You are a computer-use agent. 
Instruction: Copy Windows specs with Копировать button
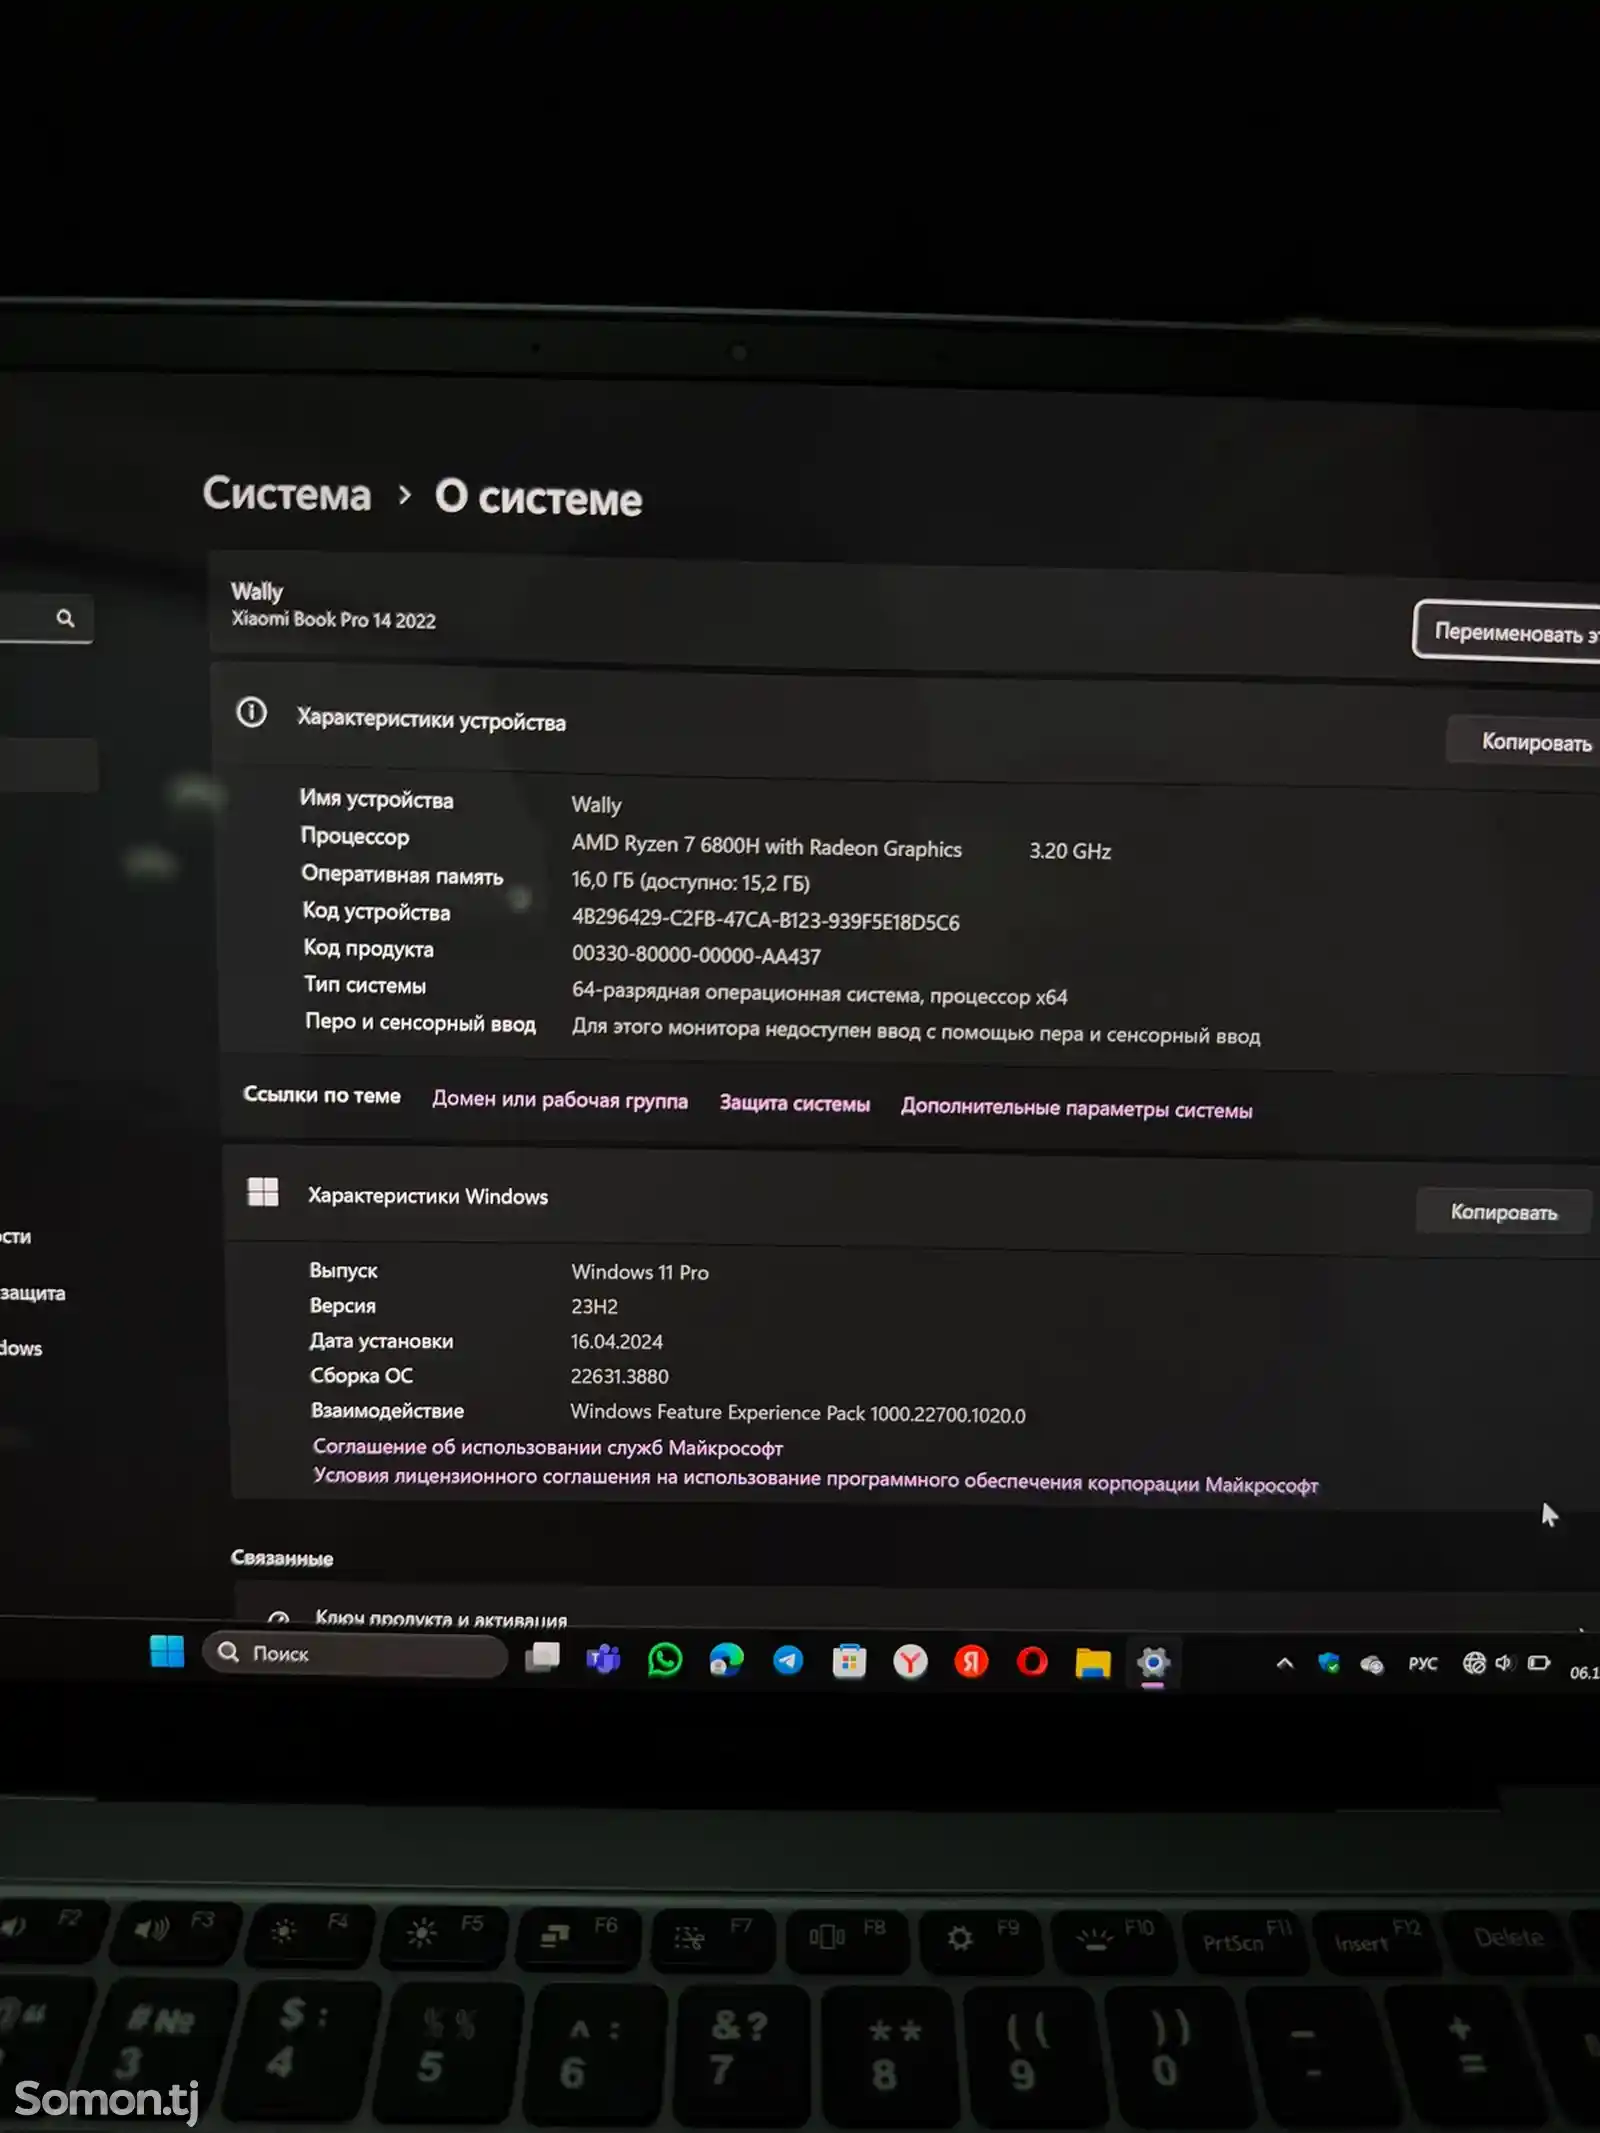tap(1503, 1212)
